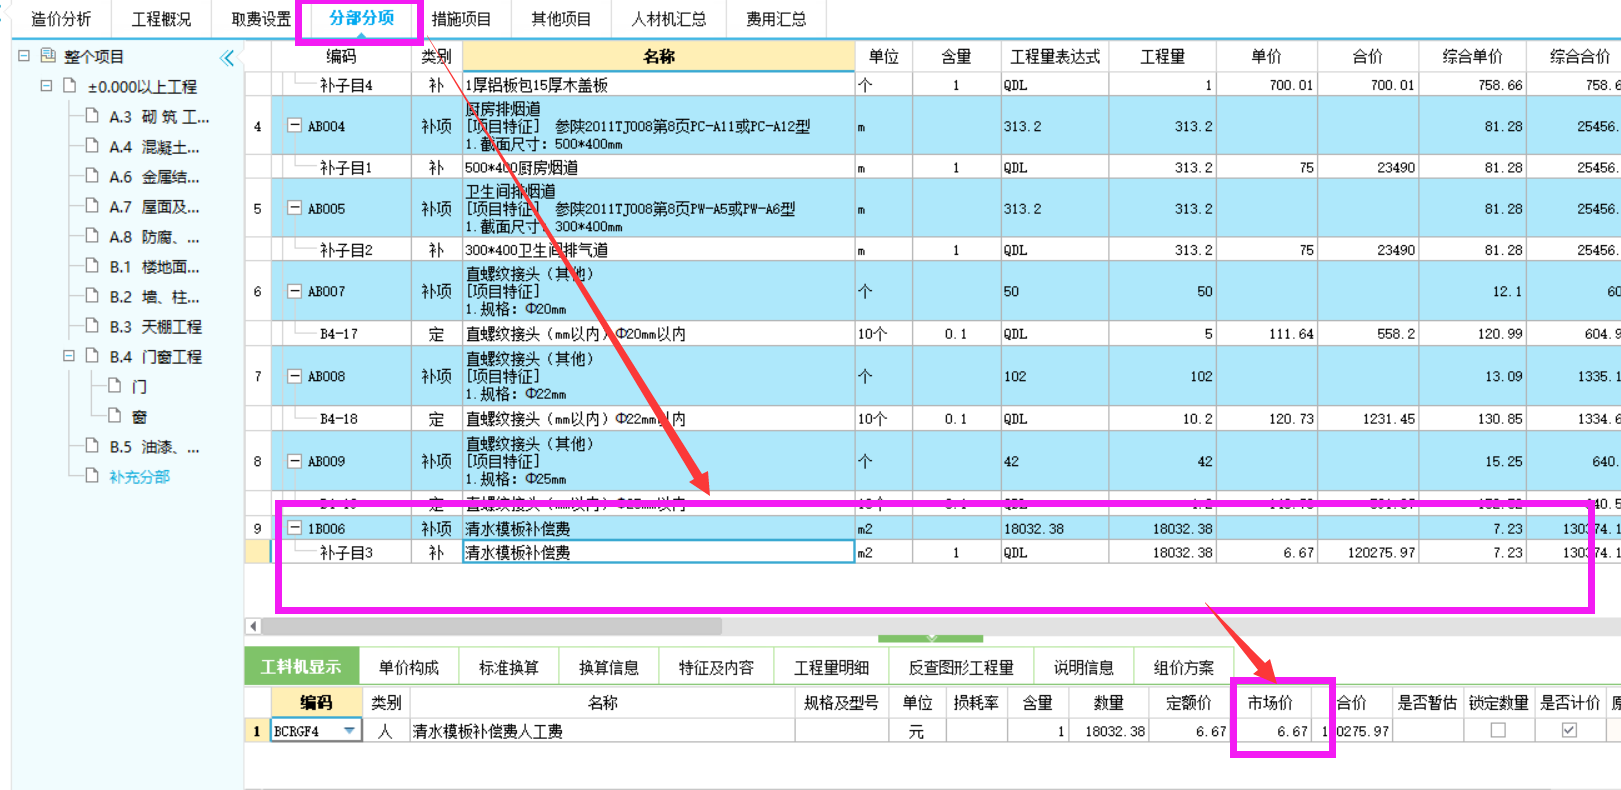Viewport: 1621px width, 790px height.
Task: Switch to the 造价分析 tab
Action: (61, 19)
